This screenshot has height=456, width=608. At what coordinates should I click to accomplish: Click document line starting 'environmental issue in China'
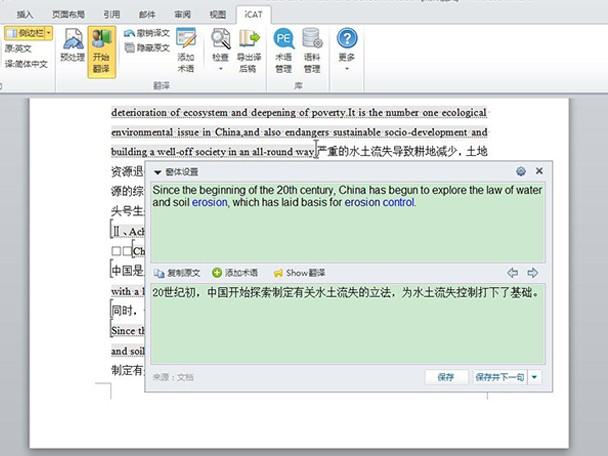[x=299, y=132]
